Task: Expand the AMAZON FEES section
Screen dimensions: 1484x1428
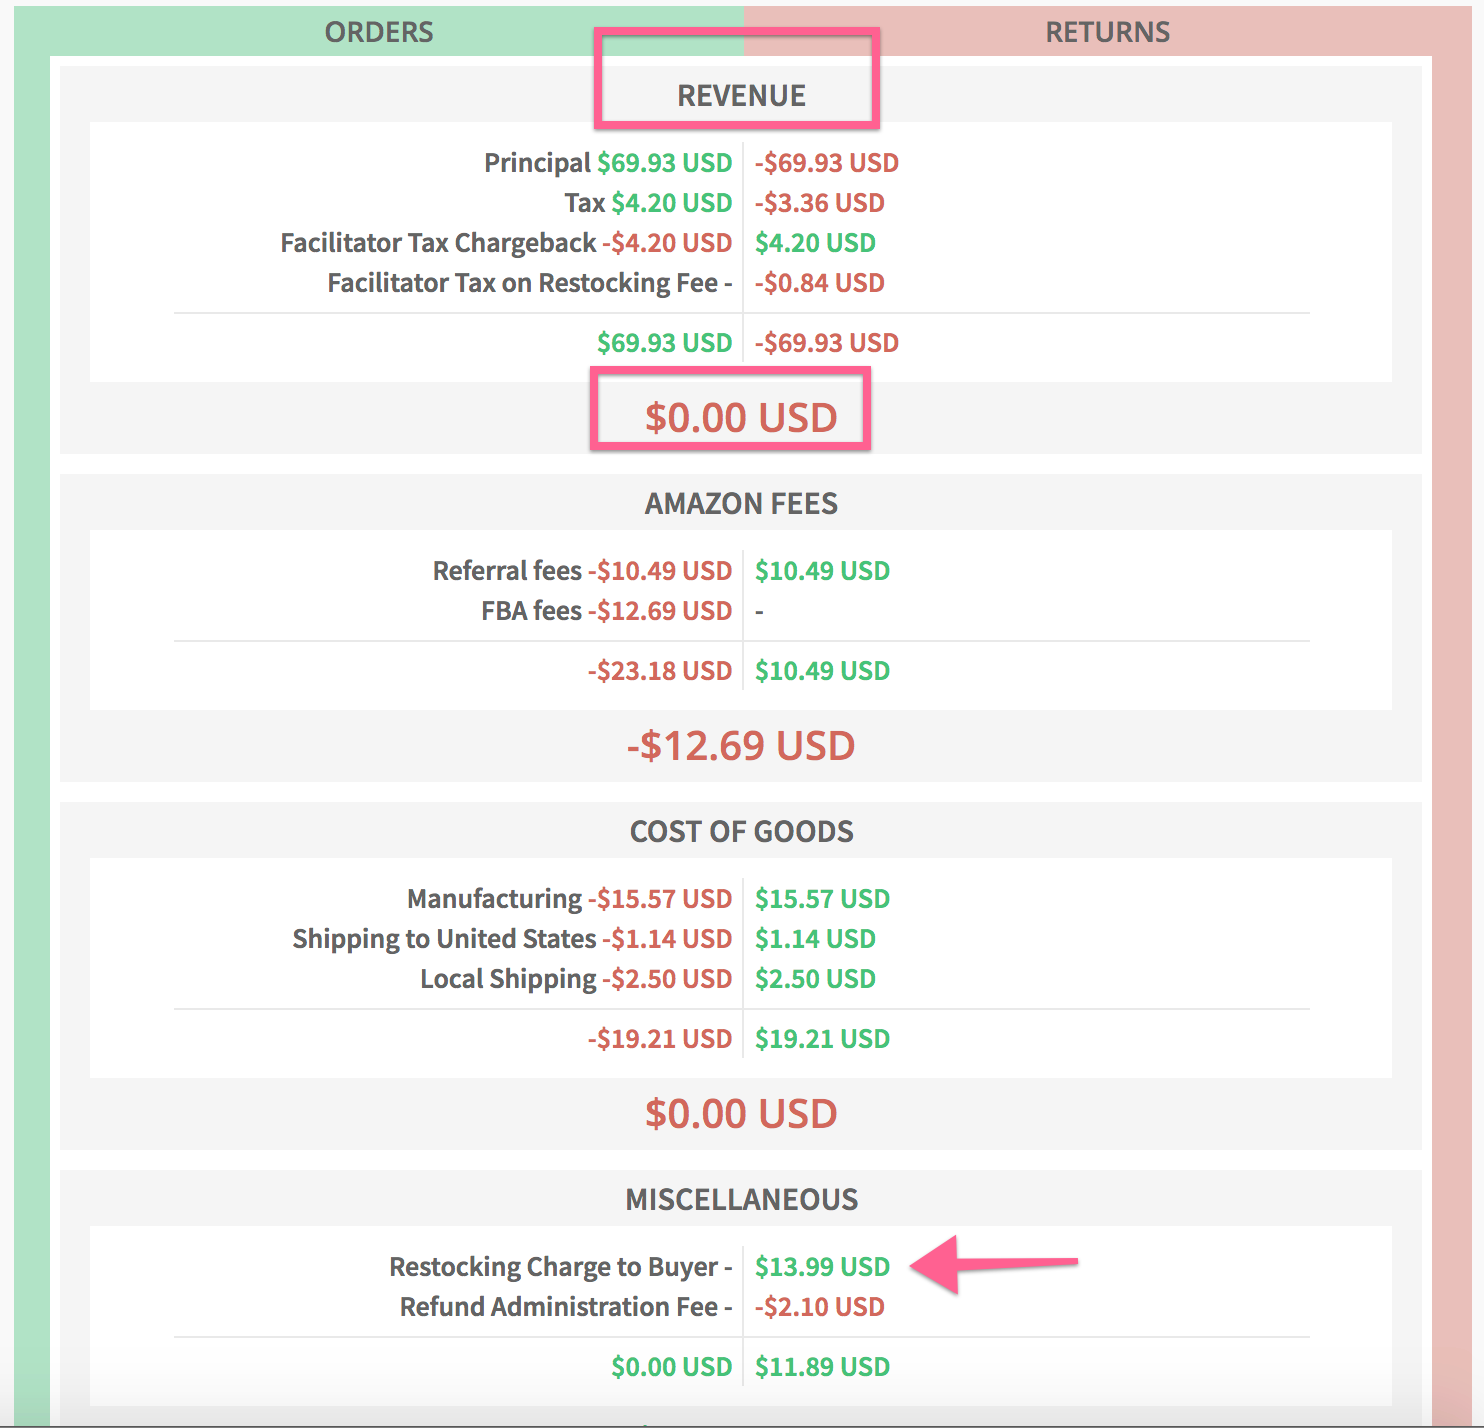Action: tap(740, 503)
